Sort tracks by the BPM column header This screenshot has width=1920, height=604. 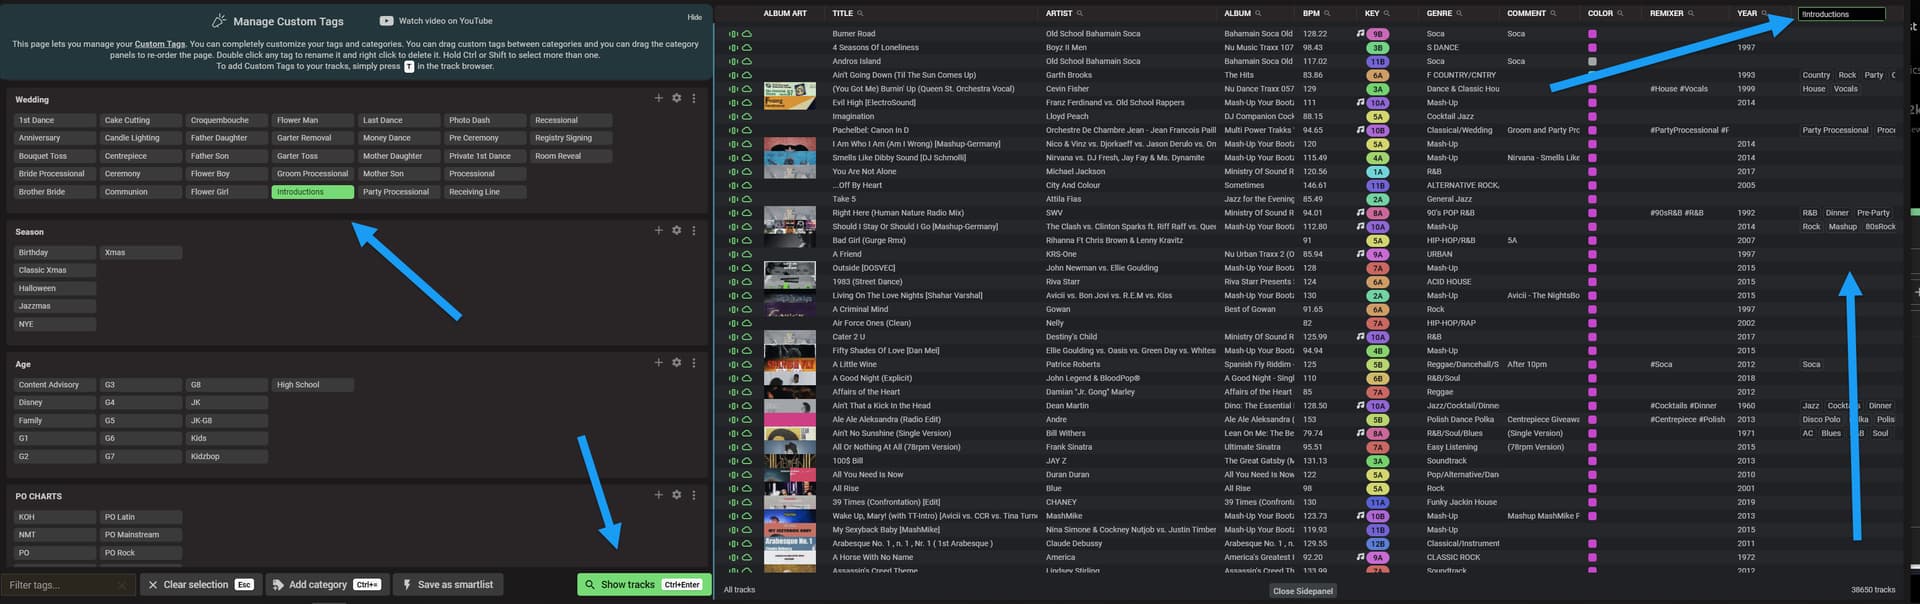(1310, 14)
